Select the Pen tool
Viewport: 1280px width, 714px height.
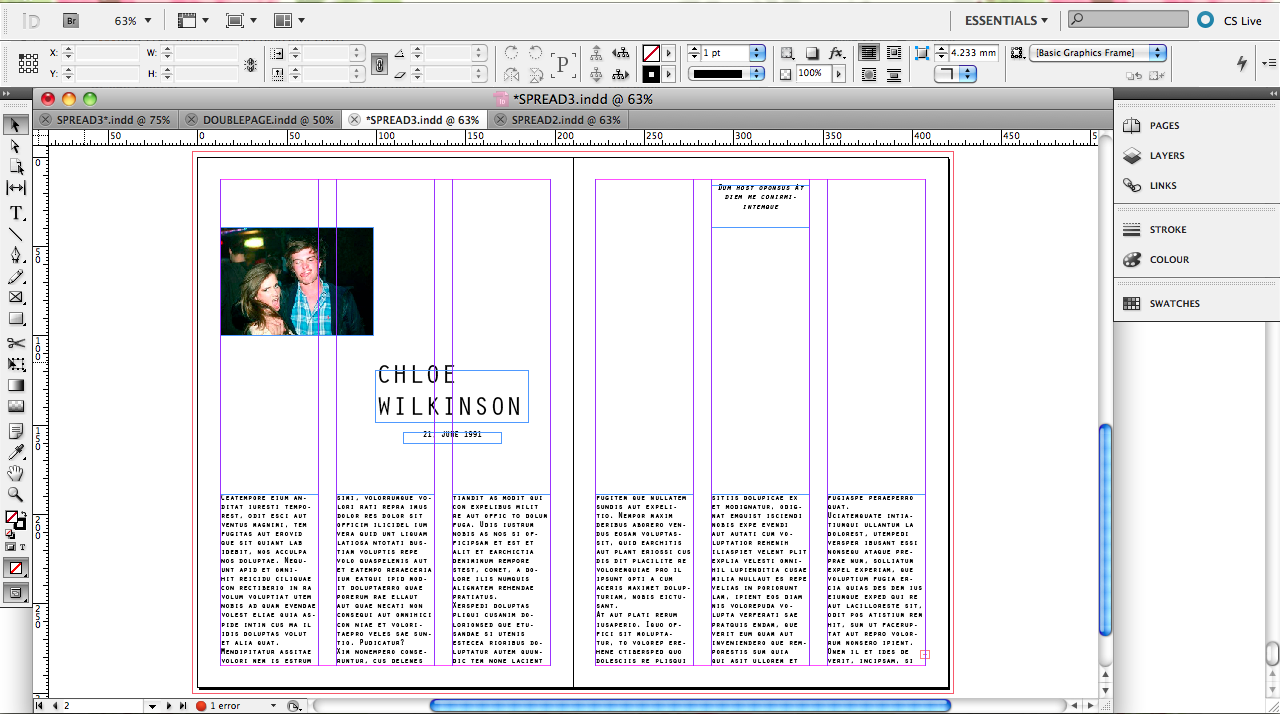click(x=16, y=256)
